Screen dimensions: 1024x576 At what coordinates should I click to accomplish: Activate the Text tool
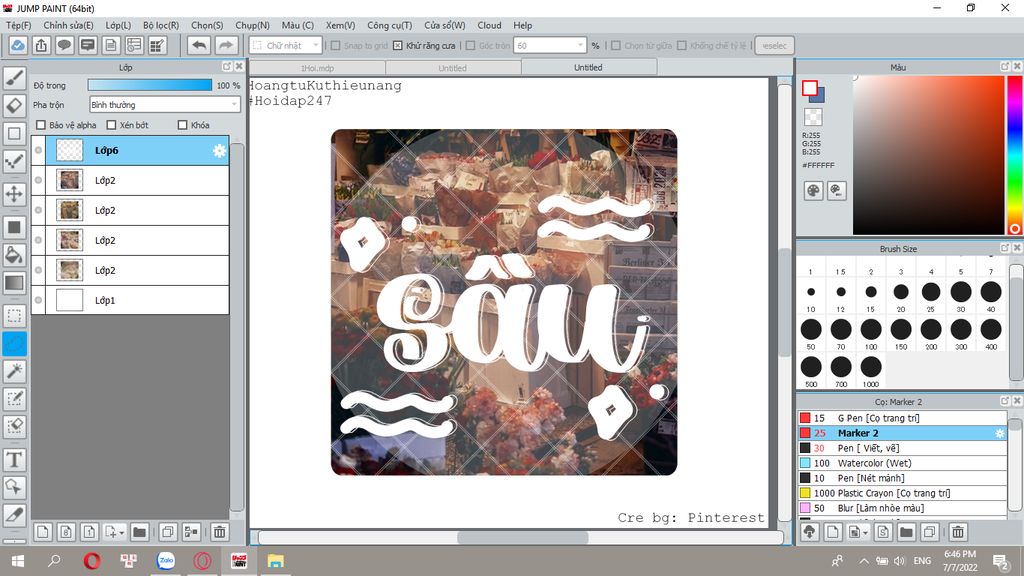[14, 459]
